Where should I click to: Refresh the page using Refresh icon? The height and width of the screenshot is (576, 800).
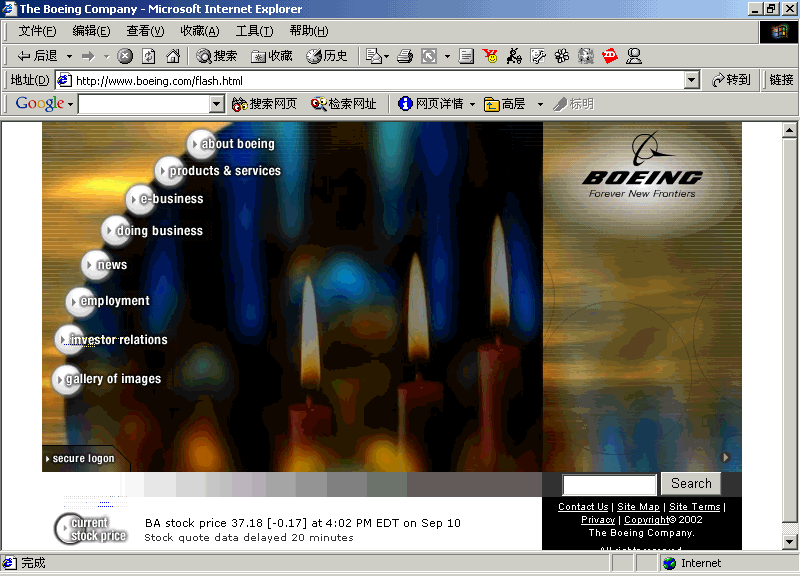148,56
